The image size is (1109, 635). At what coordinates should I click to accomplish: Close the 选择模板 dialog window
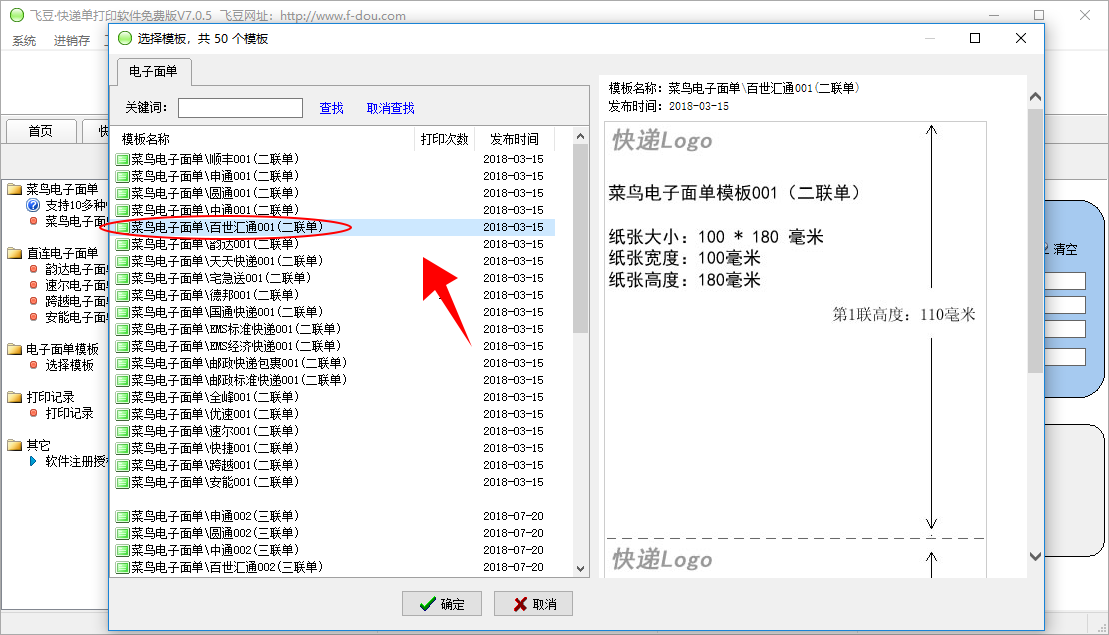tap(1021, 38)
